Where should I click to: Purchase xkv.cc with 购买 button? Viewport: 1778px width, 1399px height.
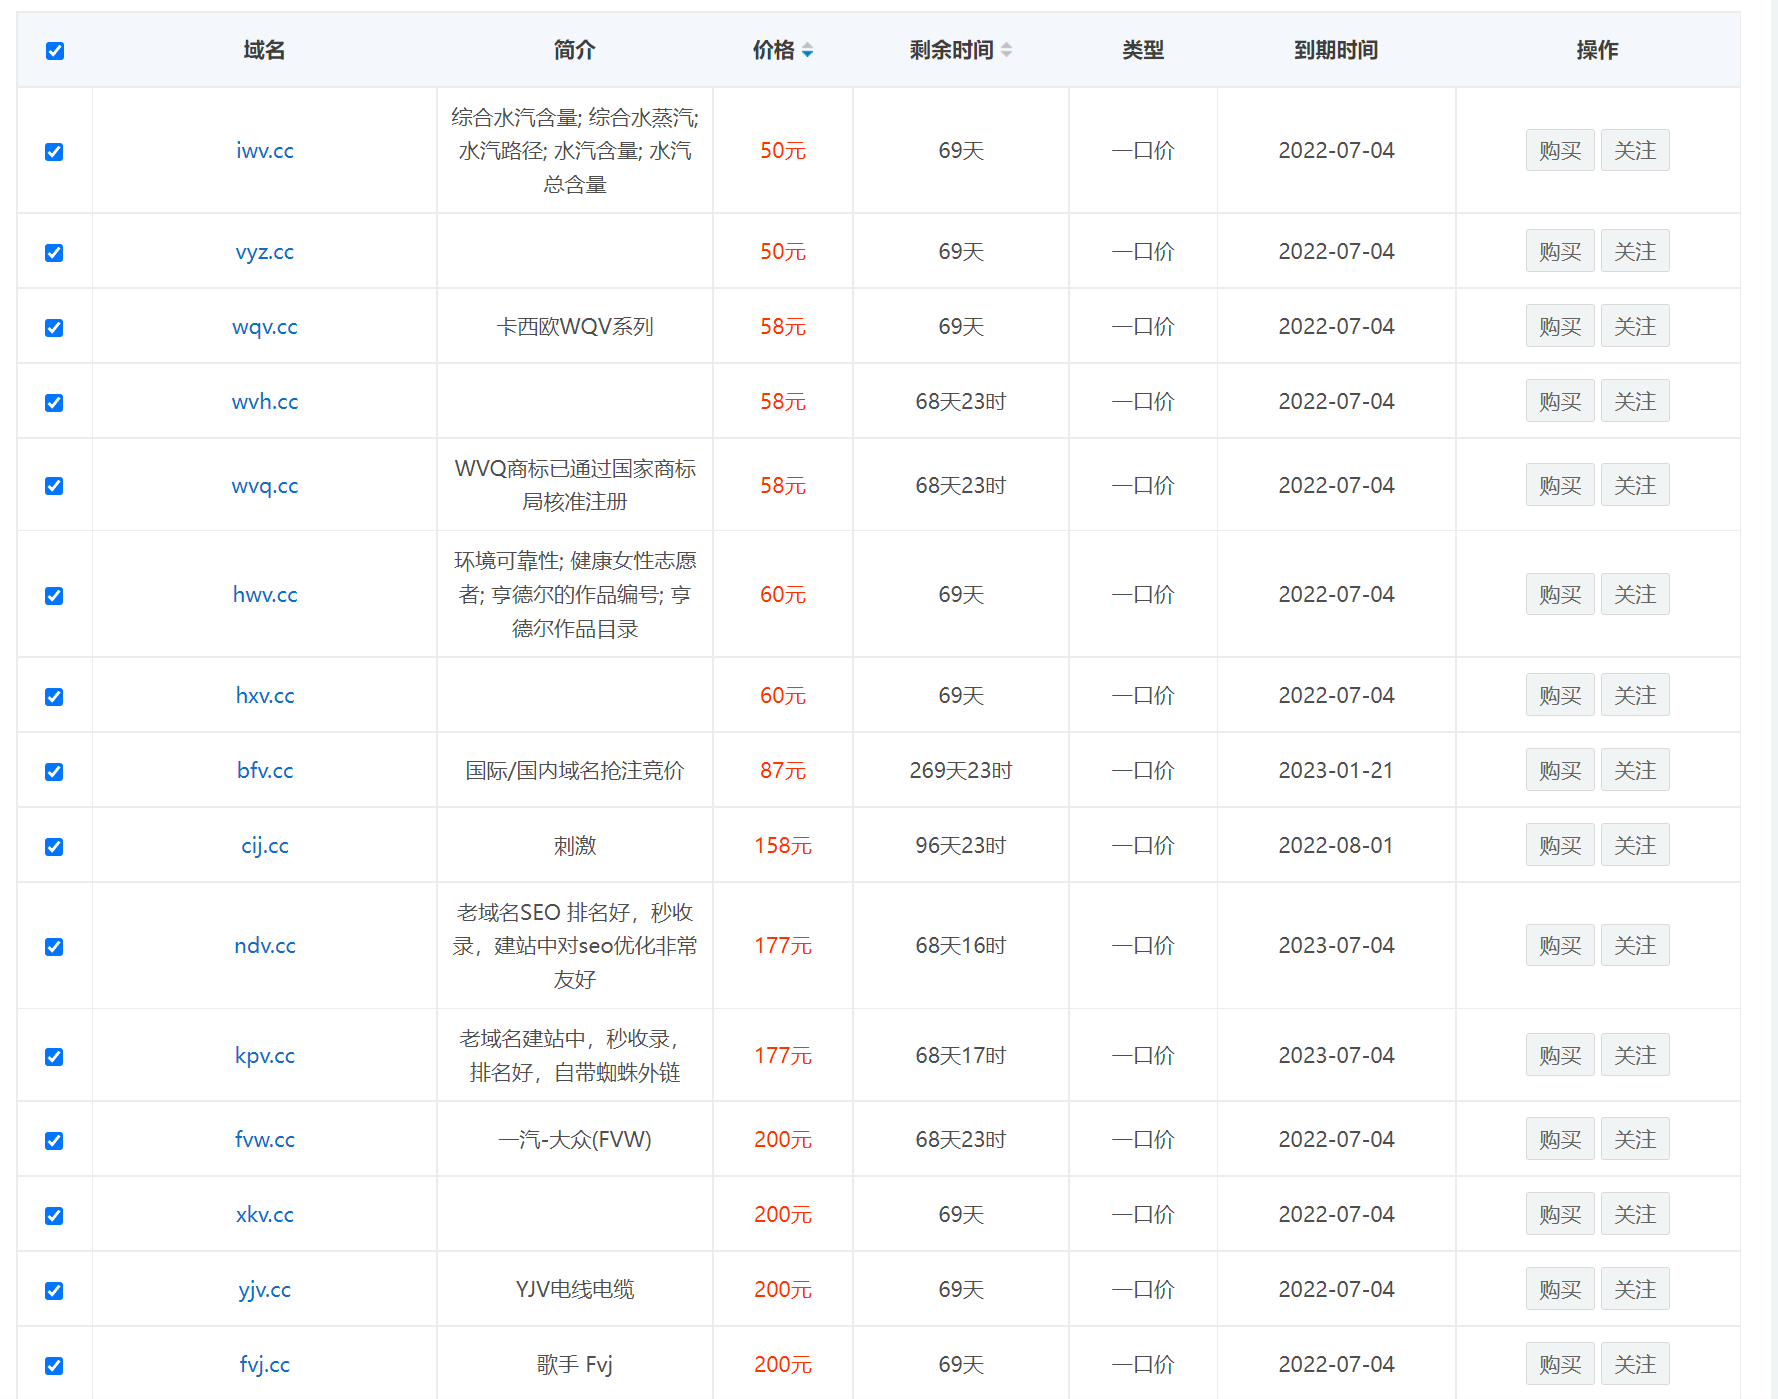[x=1559, y=1215]
